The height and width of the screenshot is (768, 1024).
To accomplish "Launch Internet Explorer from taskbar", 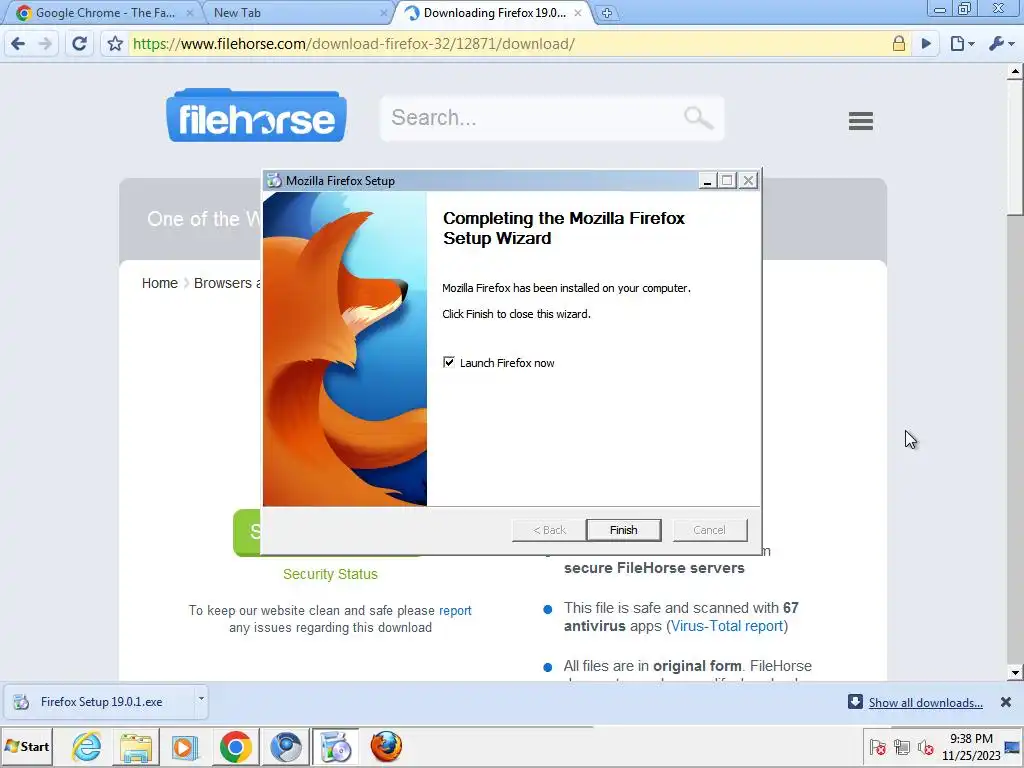I will coord(87,746).
